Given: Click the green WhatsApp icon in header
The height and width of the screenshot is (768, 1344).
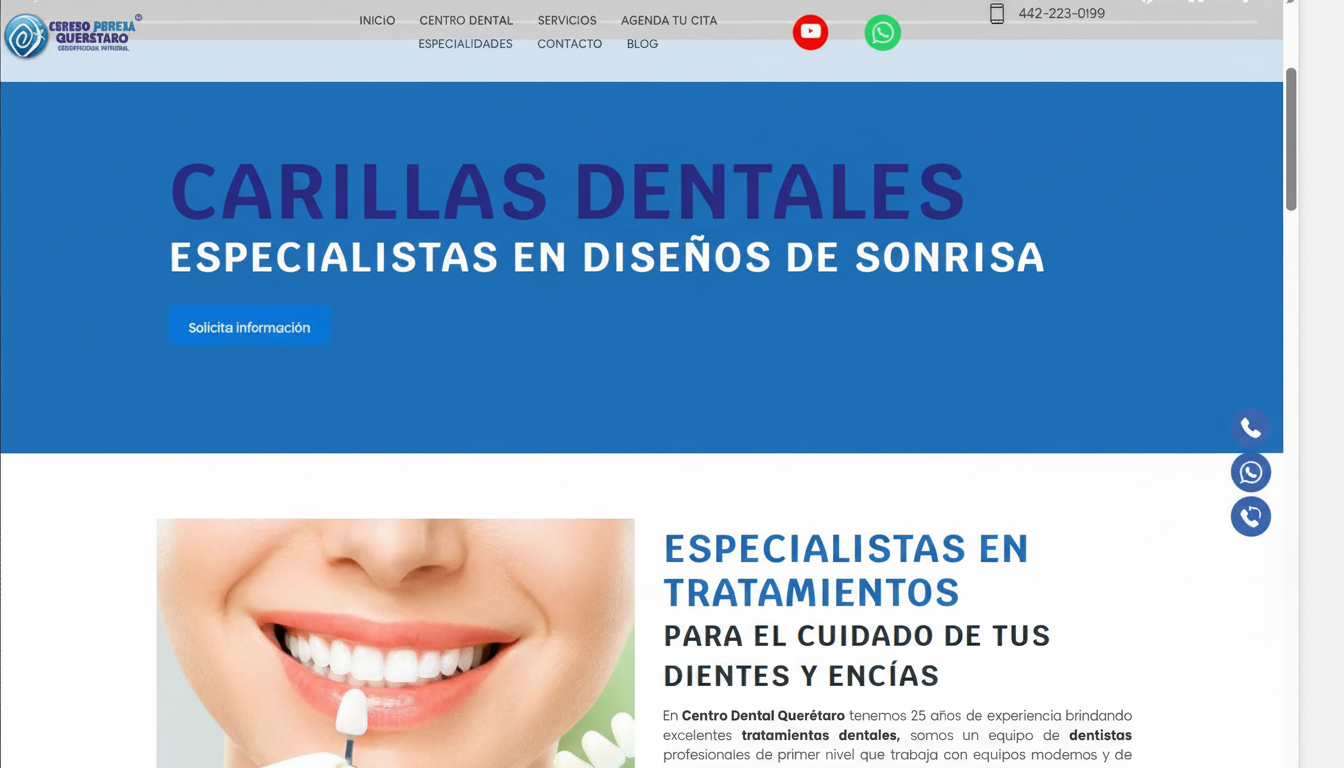Looking at the screenshot, I should pos(882,32).
